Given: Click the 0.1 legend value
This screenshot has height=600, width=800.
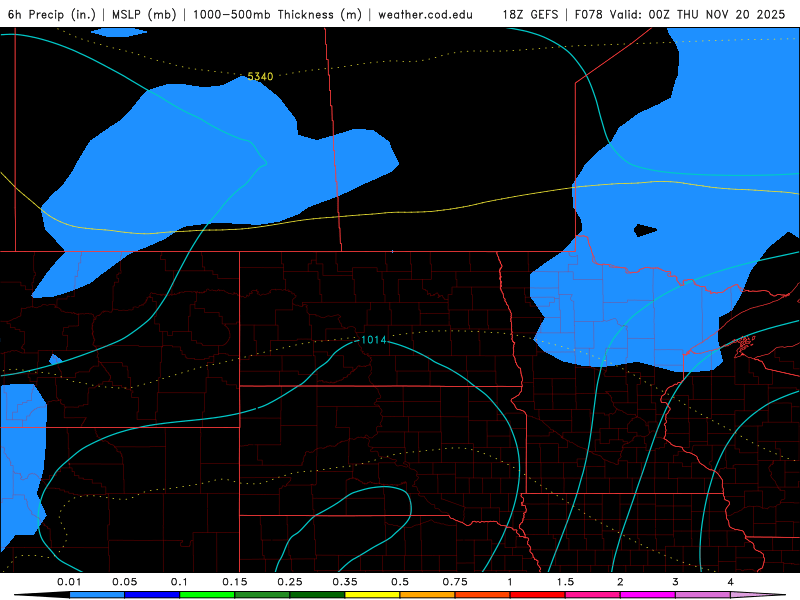Looking at the screenshot, I should 179,582.
